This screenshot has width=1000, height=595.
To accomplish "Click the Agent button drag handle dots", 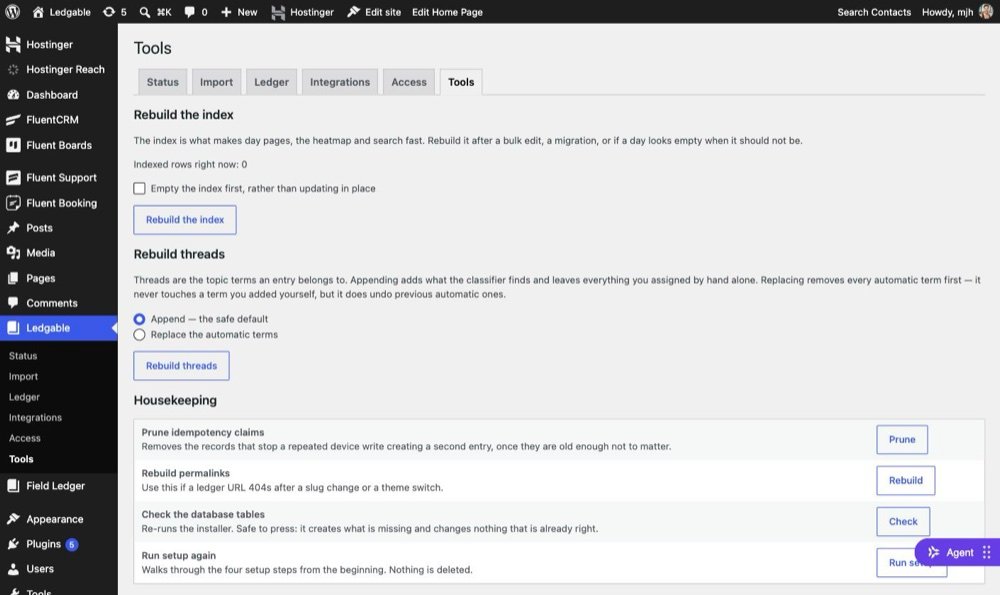I will click(x=987, y=552).
